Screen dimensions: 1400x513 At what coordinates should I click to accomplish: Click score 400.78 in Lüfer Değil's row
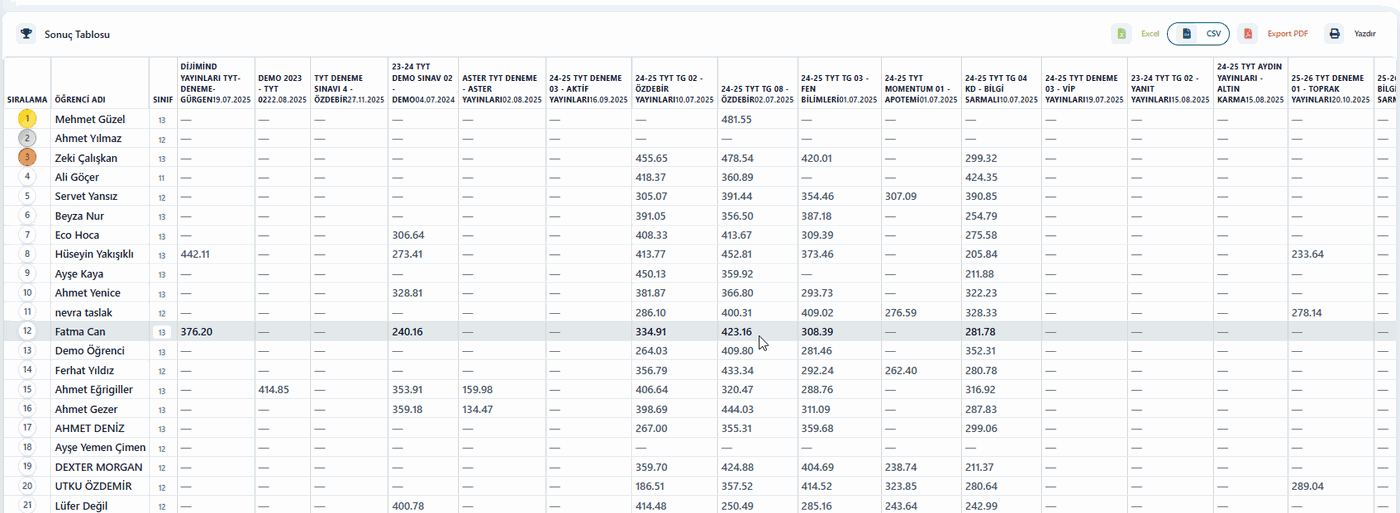pyautogui.click(x=408, y=505)
